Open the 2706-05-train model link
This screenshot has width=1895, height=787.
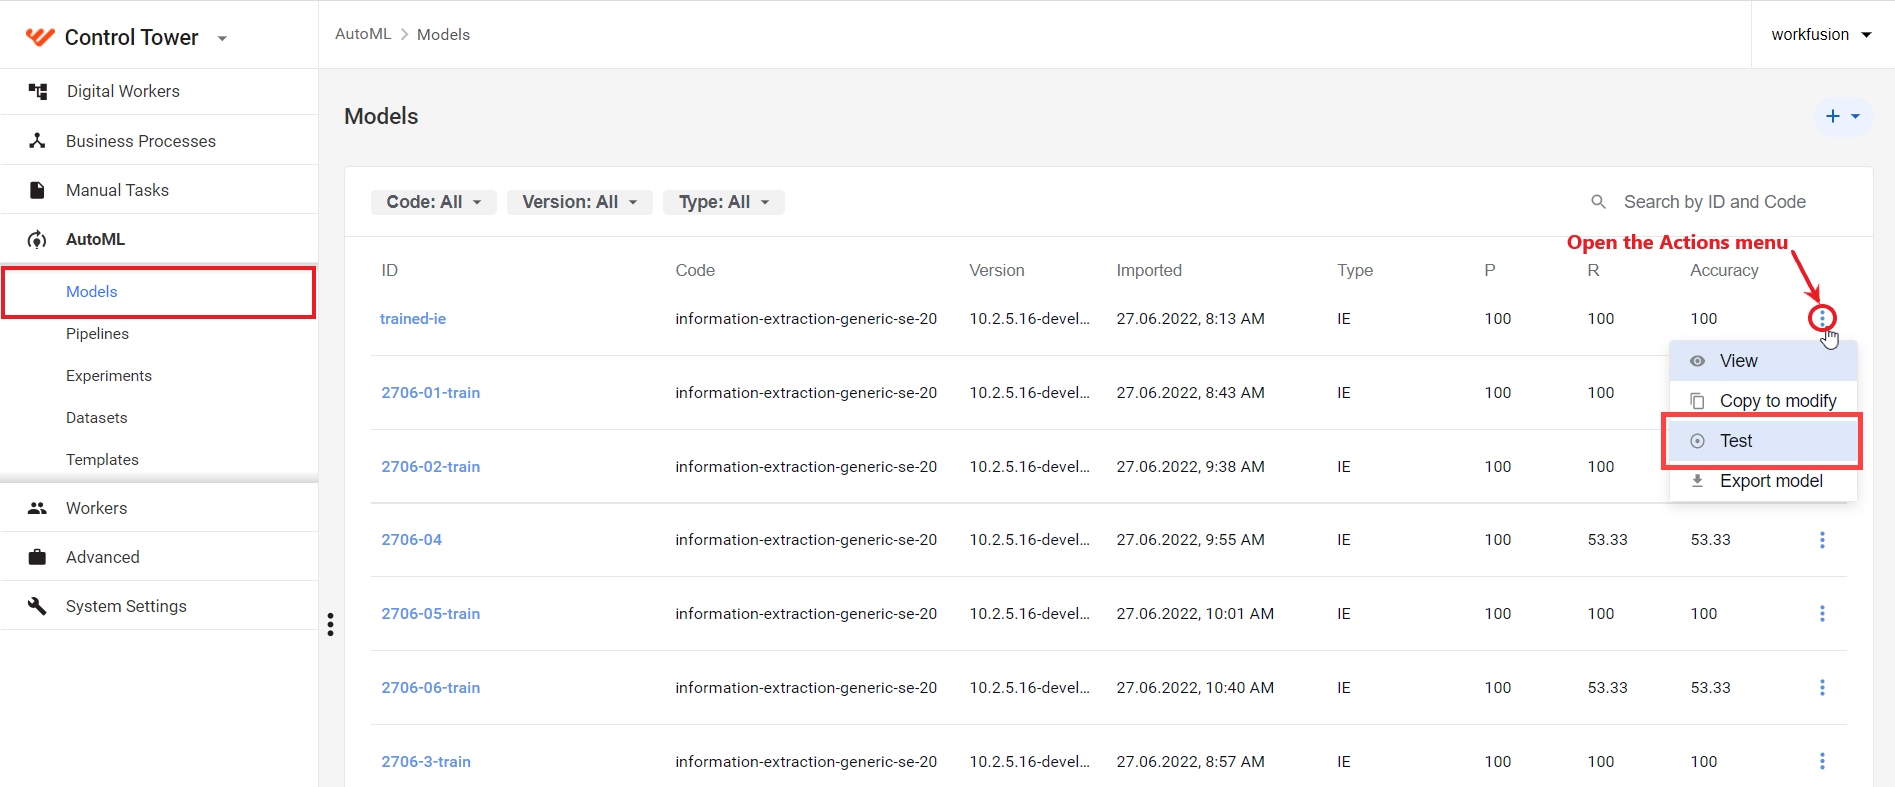point(431,614)
